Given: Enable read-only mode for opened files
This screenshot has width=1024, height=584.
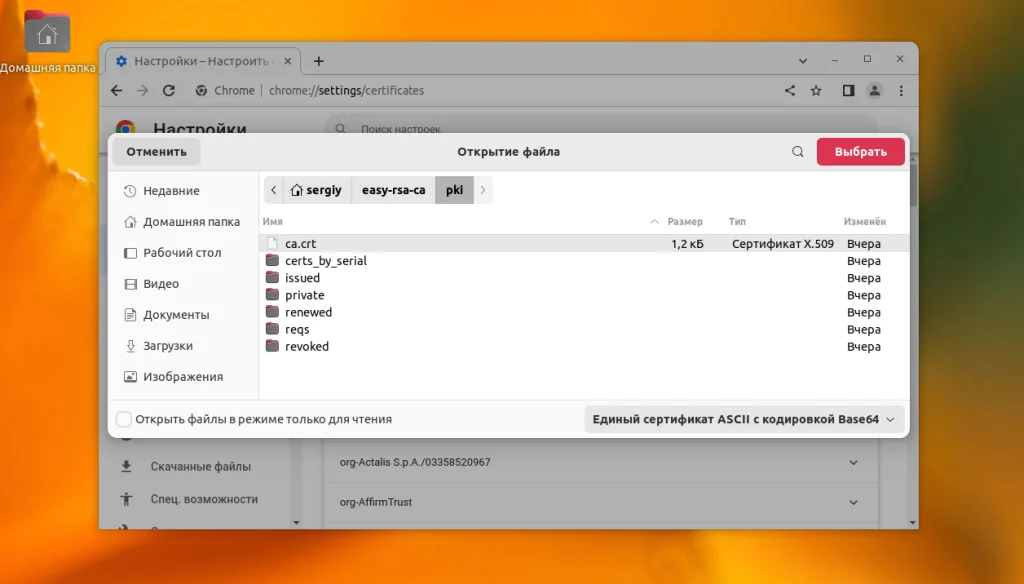Looking at the screenshot, I should pyautogui.click(x=124, y=420).
